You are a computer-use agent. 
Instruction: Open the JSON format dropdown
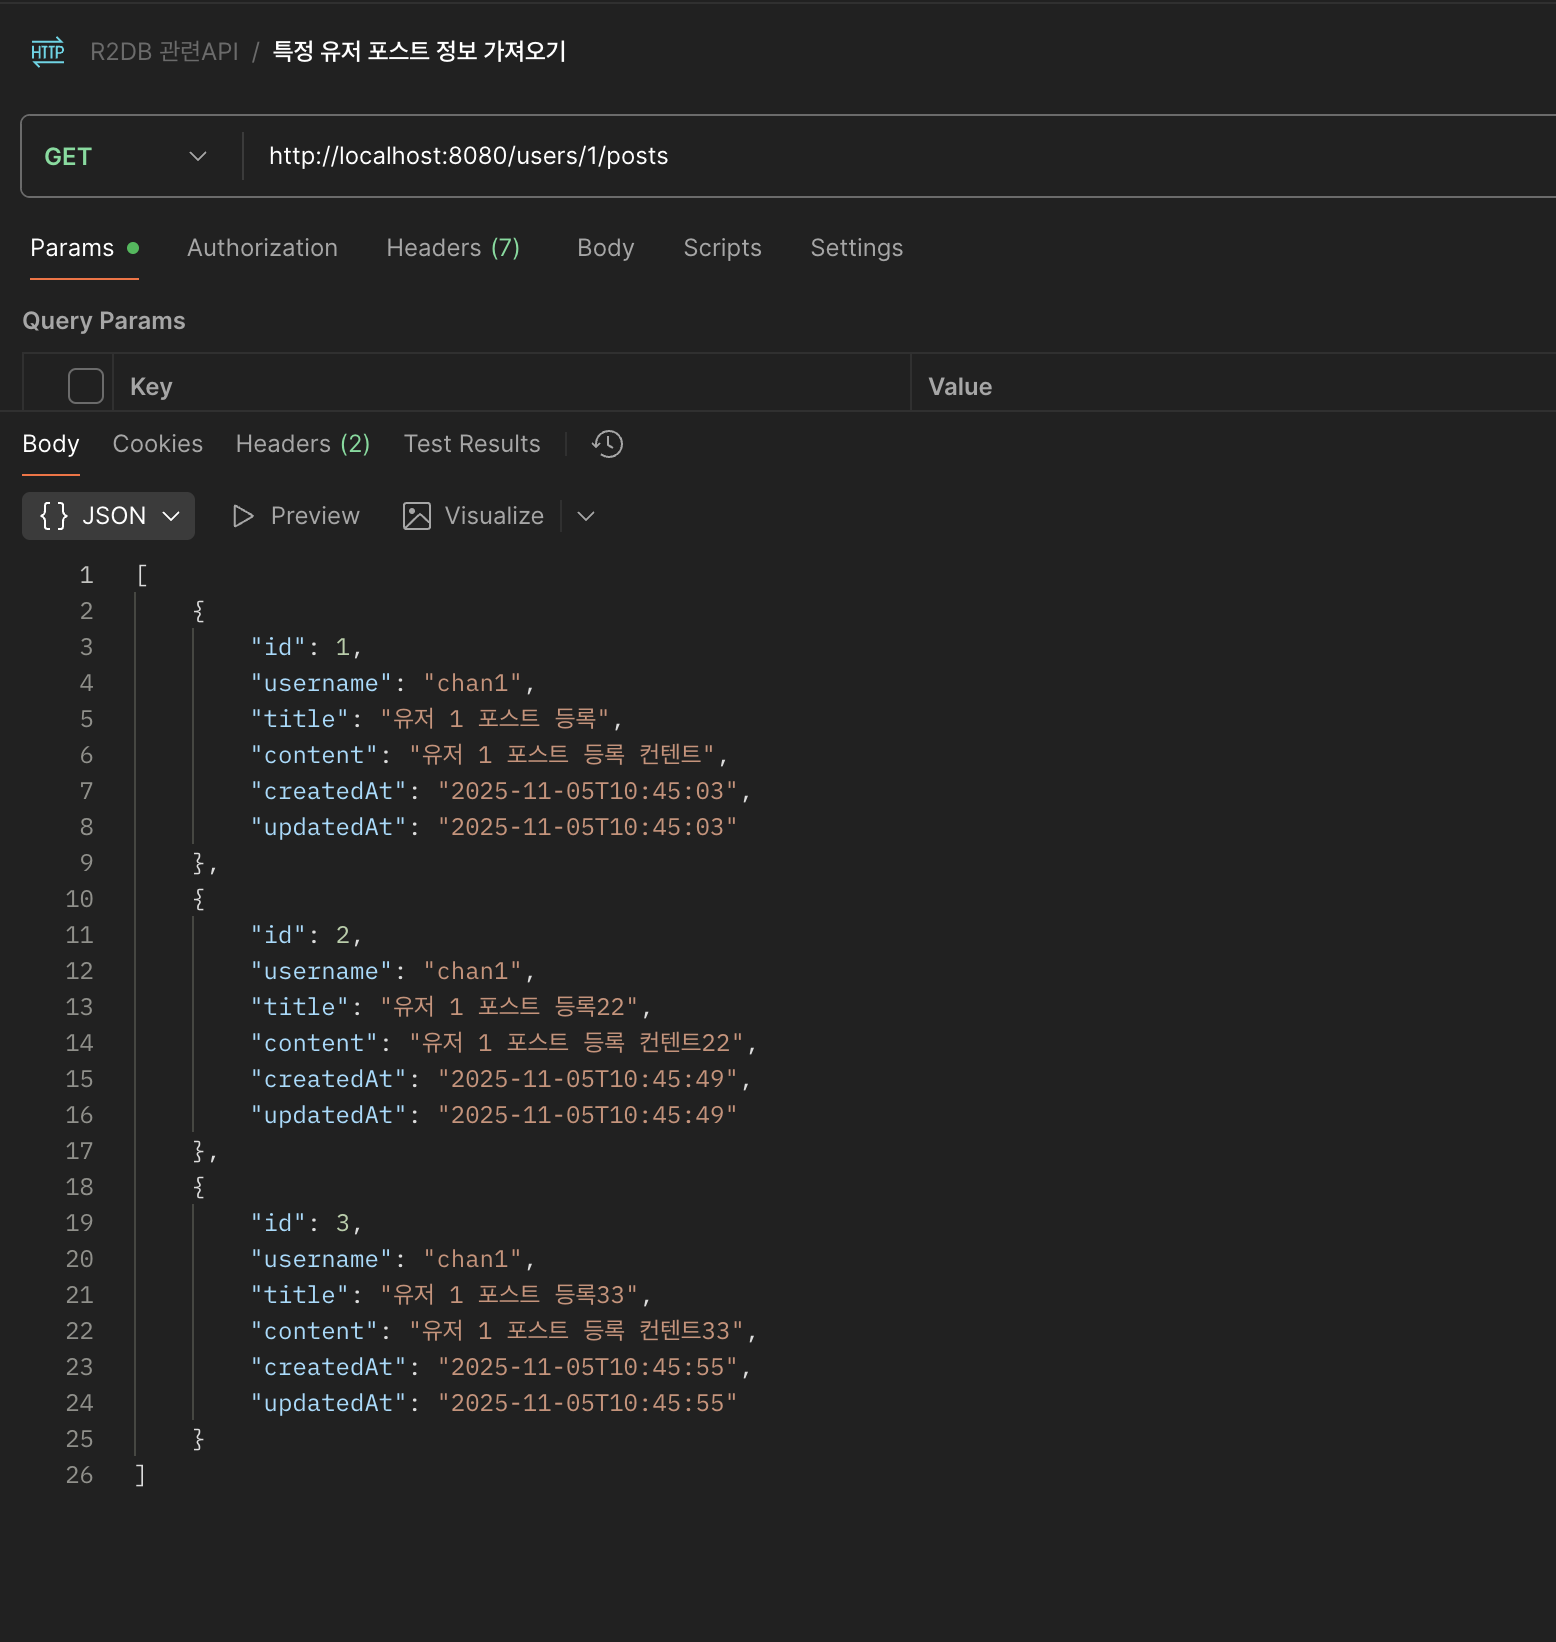[x=109, y=516]
